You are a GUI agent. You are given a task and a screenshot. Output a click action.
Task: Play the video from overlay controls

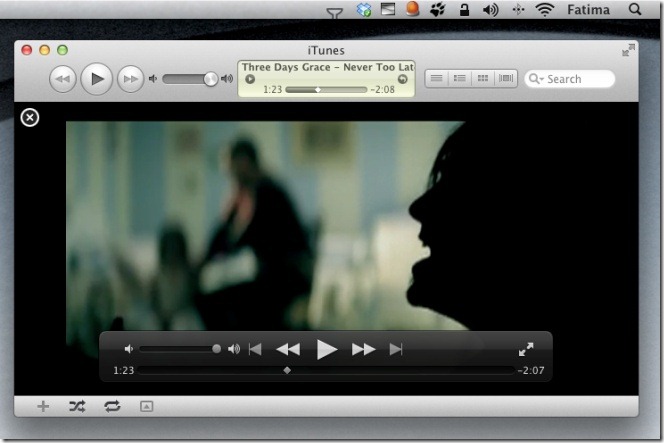(326, 349)
